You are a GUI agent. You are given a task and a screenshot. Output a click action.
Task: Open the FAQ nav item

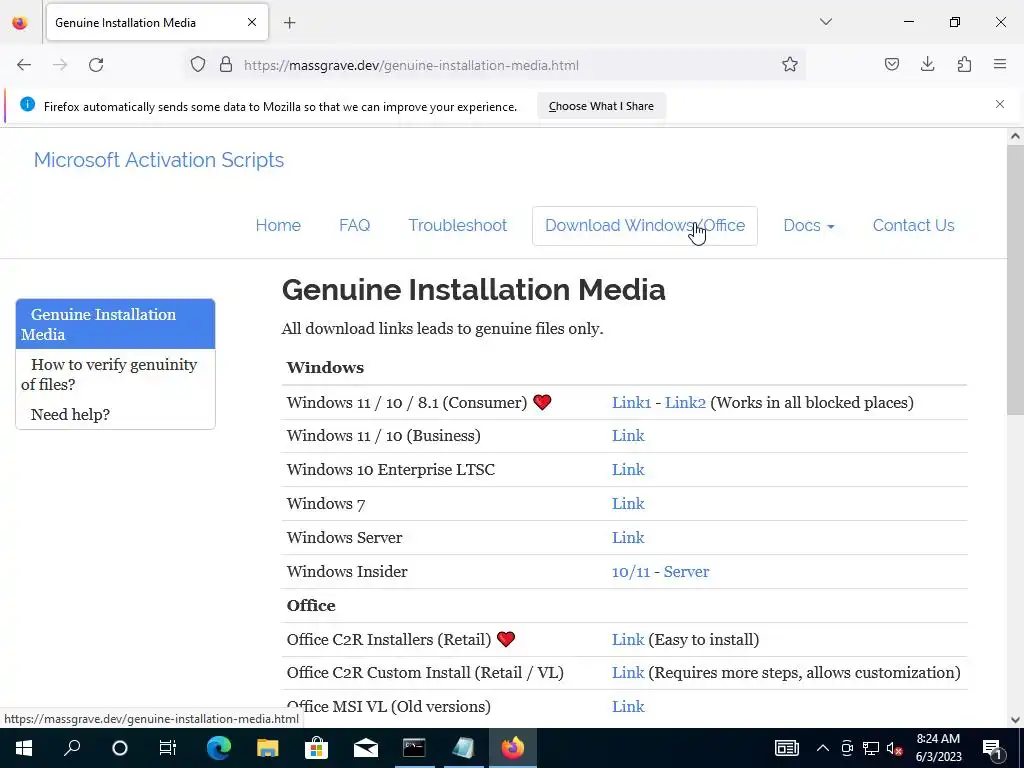(355, 225)
